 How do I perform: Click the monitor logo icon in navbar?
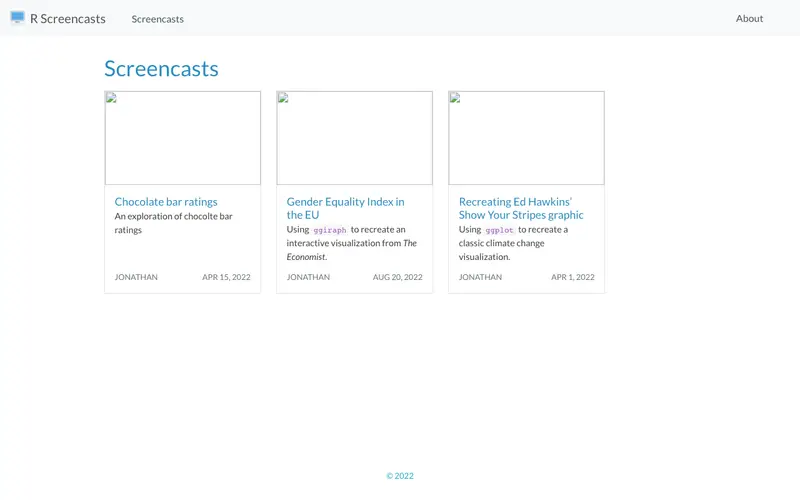(17, 18)
